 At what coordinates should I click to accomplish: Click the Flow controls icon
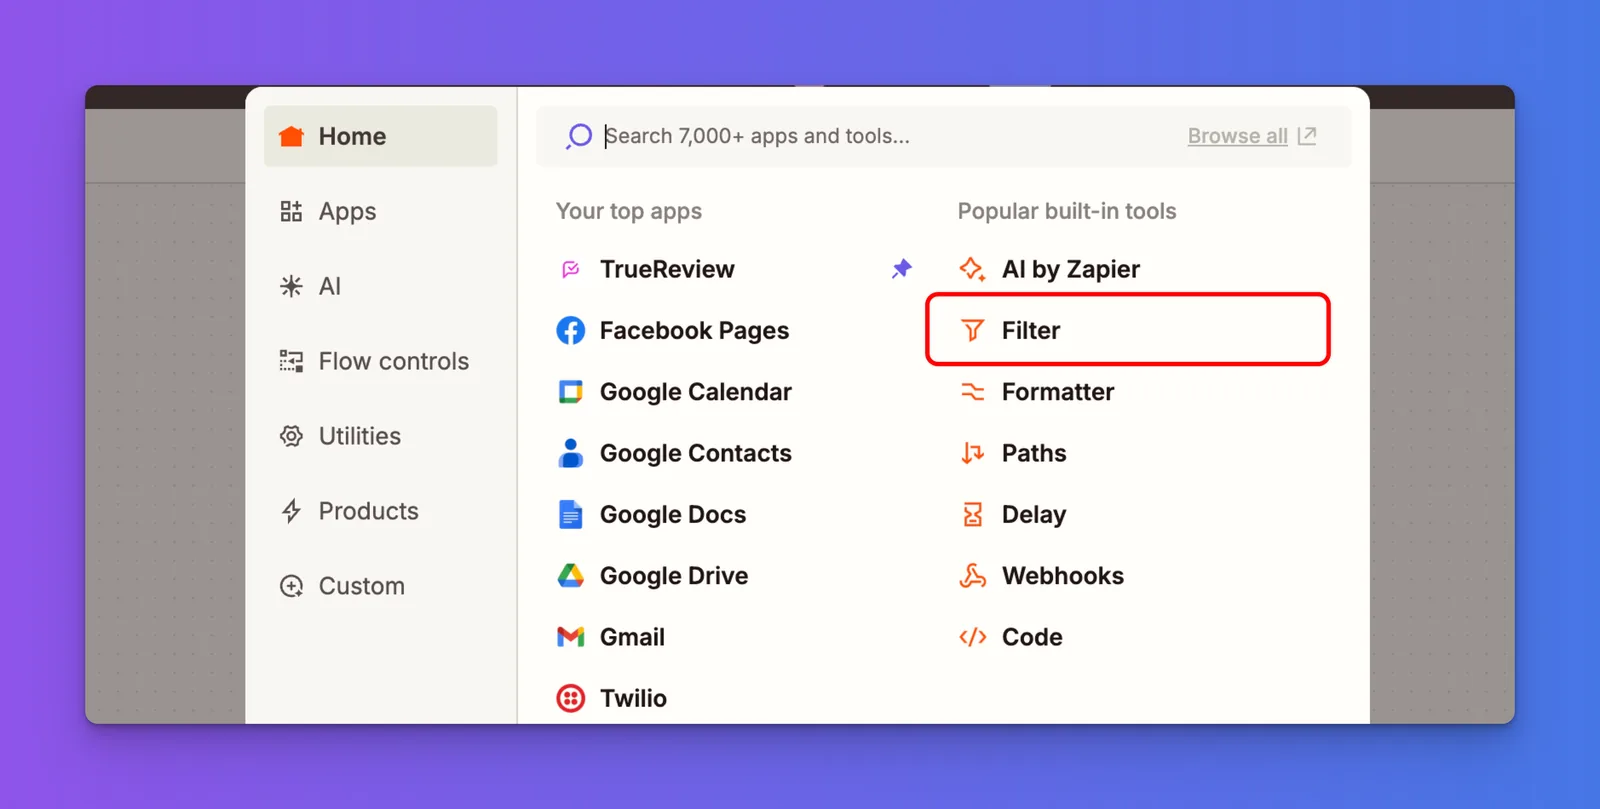tap(291, 361)
